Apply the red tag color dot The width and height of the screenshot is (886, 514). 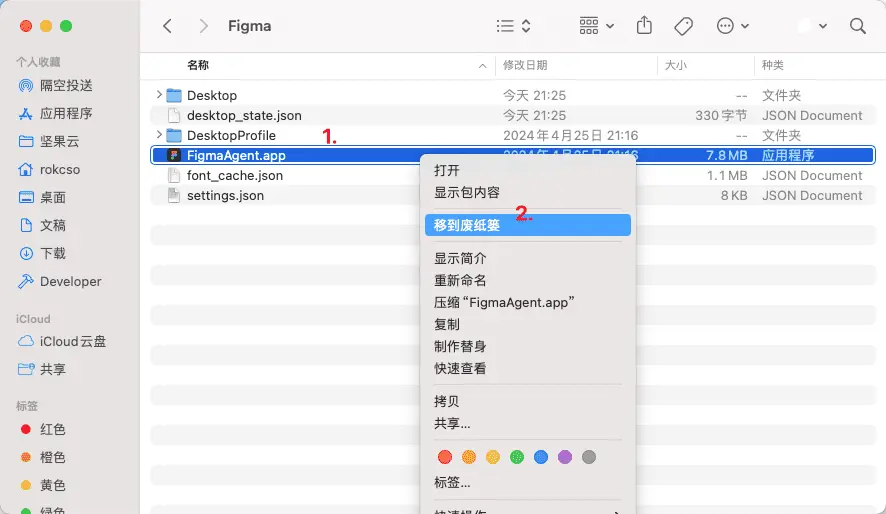coord(445,457)
